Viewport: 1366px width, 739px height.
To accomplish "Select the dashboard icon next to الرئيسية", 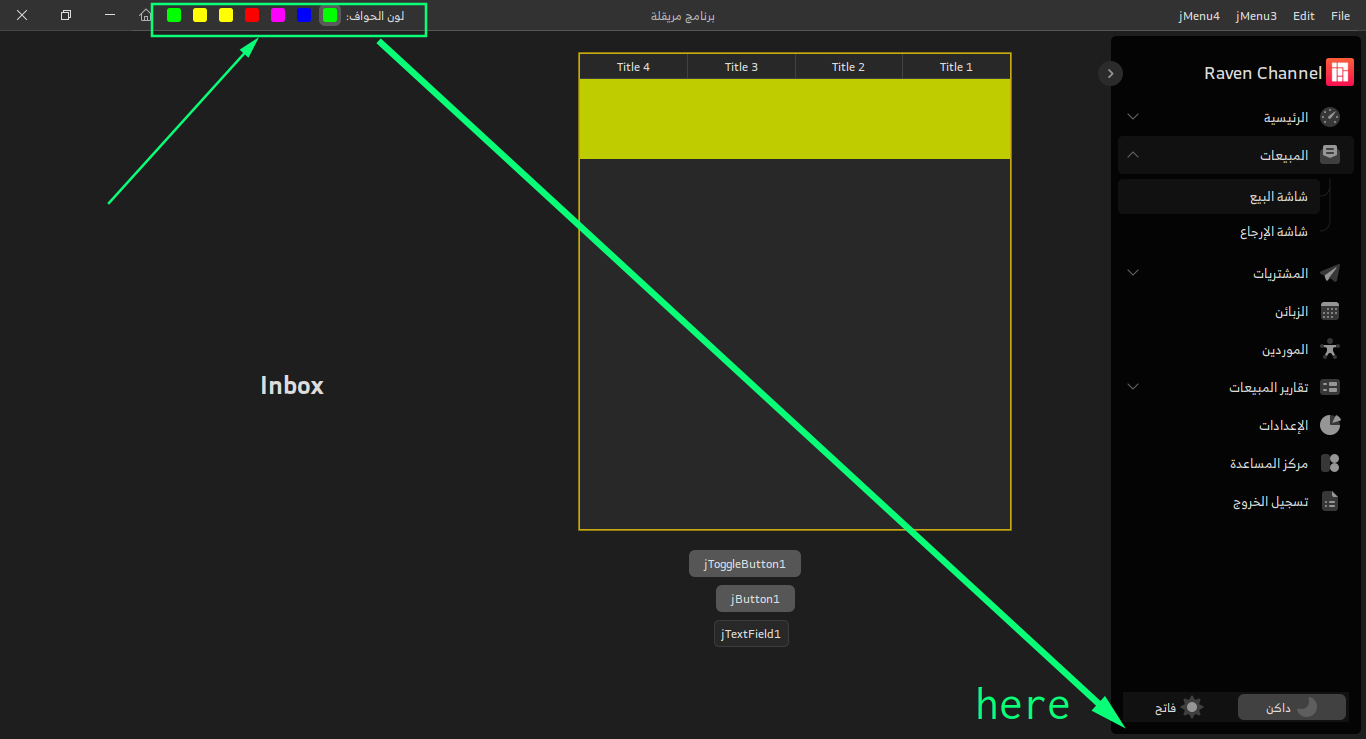I will (x=1330, y=116).
